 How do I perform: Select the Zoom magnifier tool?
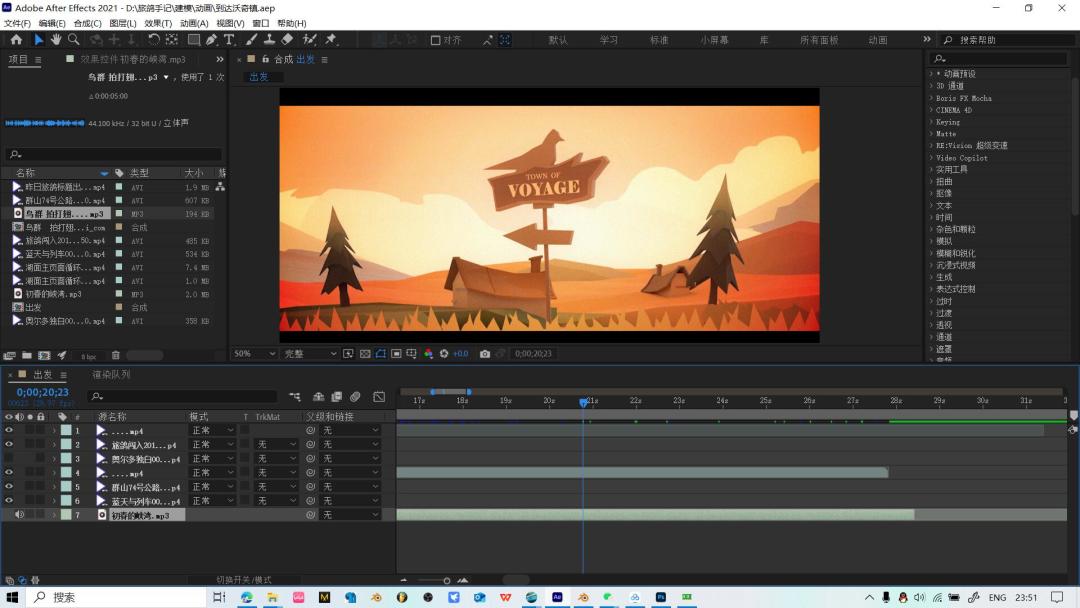(x=73, y=40)
